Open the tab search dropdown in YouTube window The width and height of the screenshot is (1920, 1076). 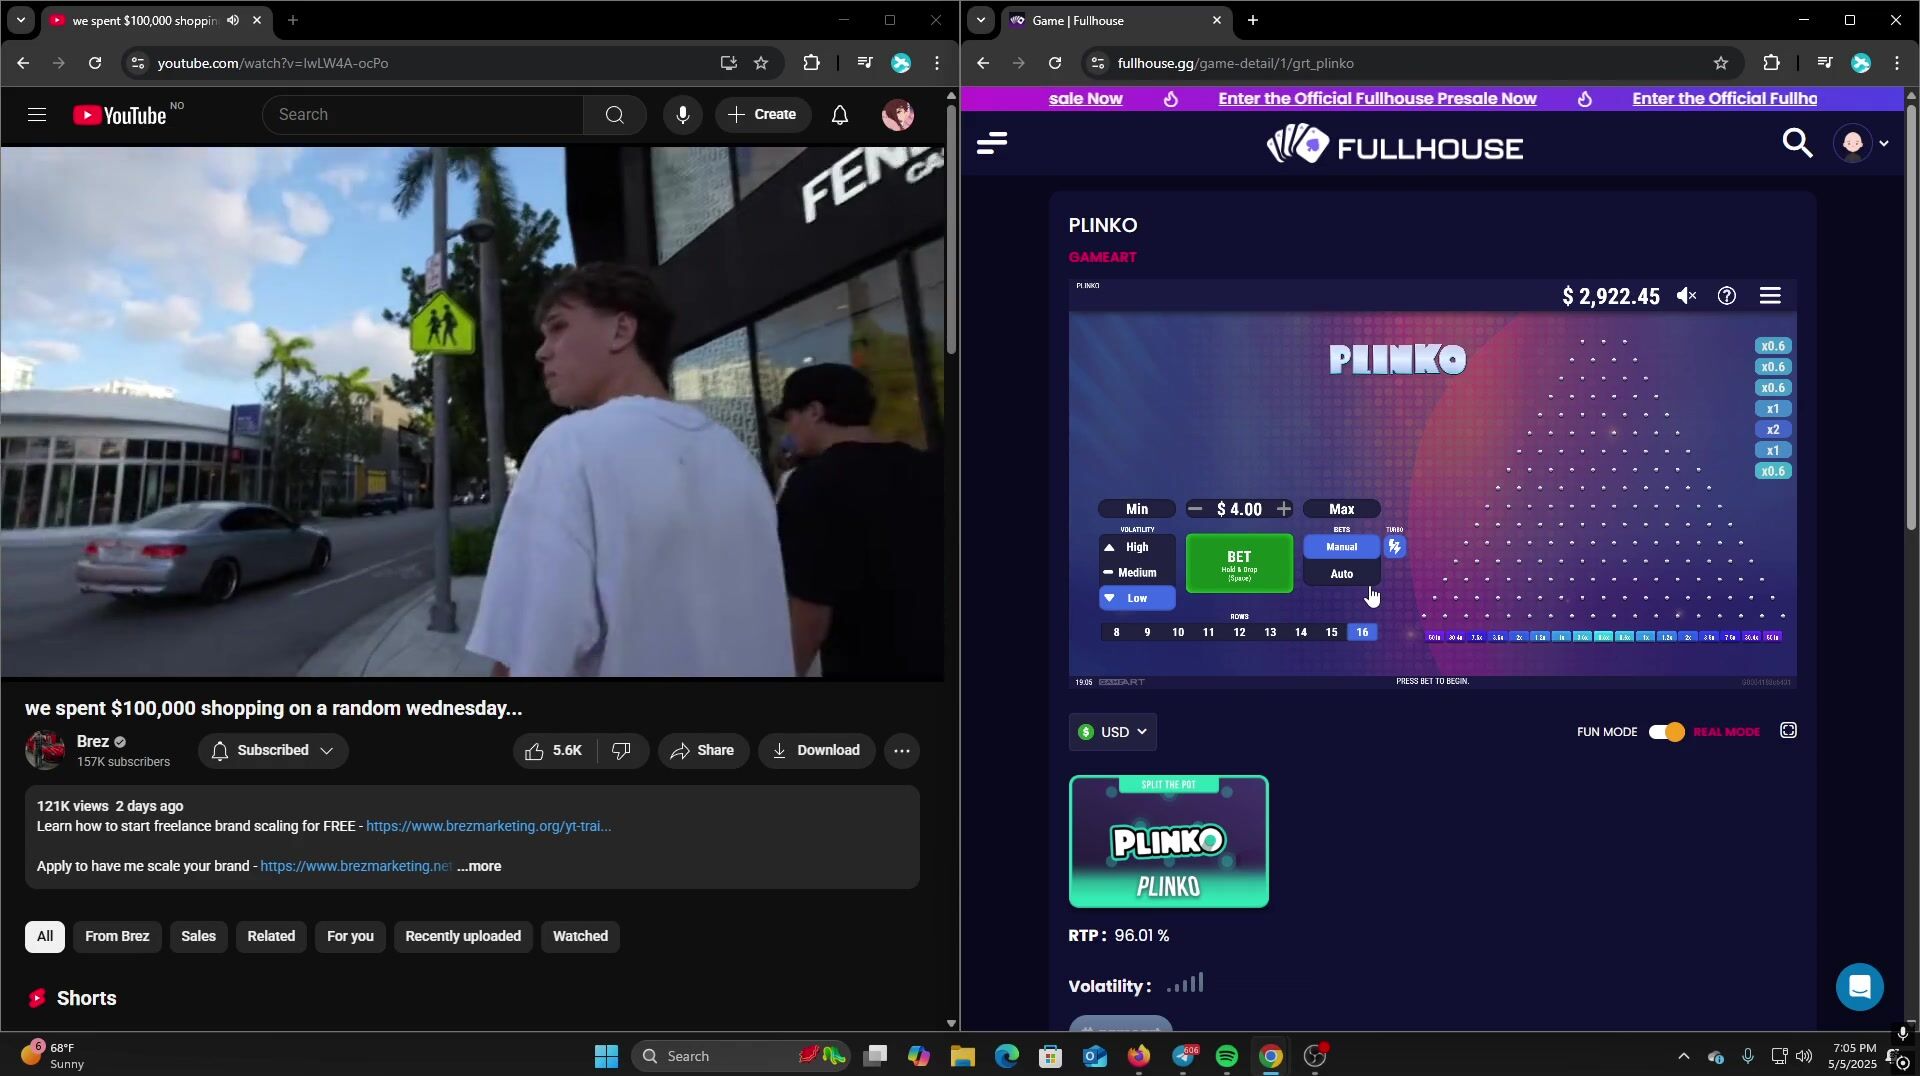pos(20,20)
